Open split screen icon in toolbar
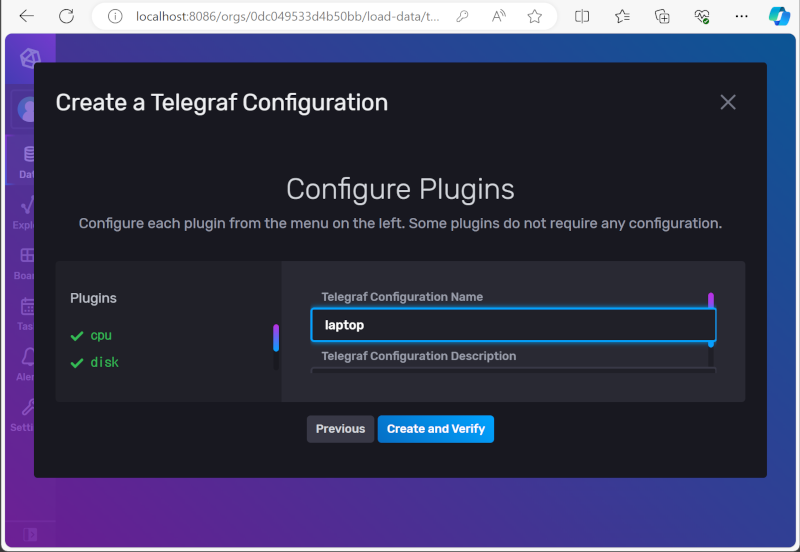Image resolution: width=800 pixels, height=552 pixels. pos(582,17)
